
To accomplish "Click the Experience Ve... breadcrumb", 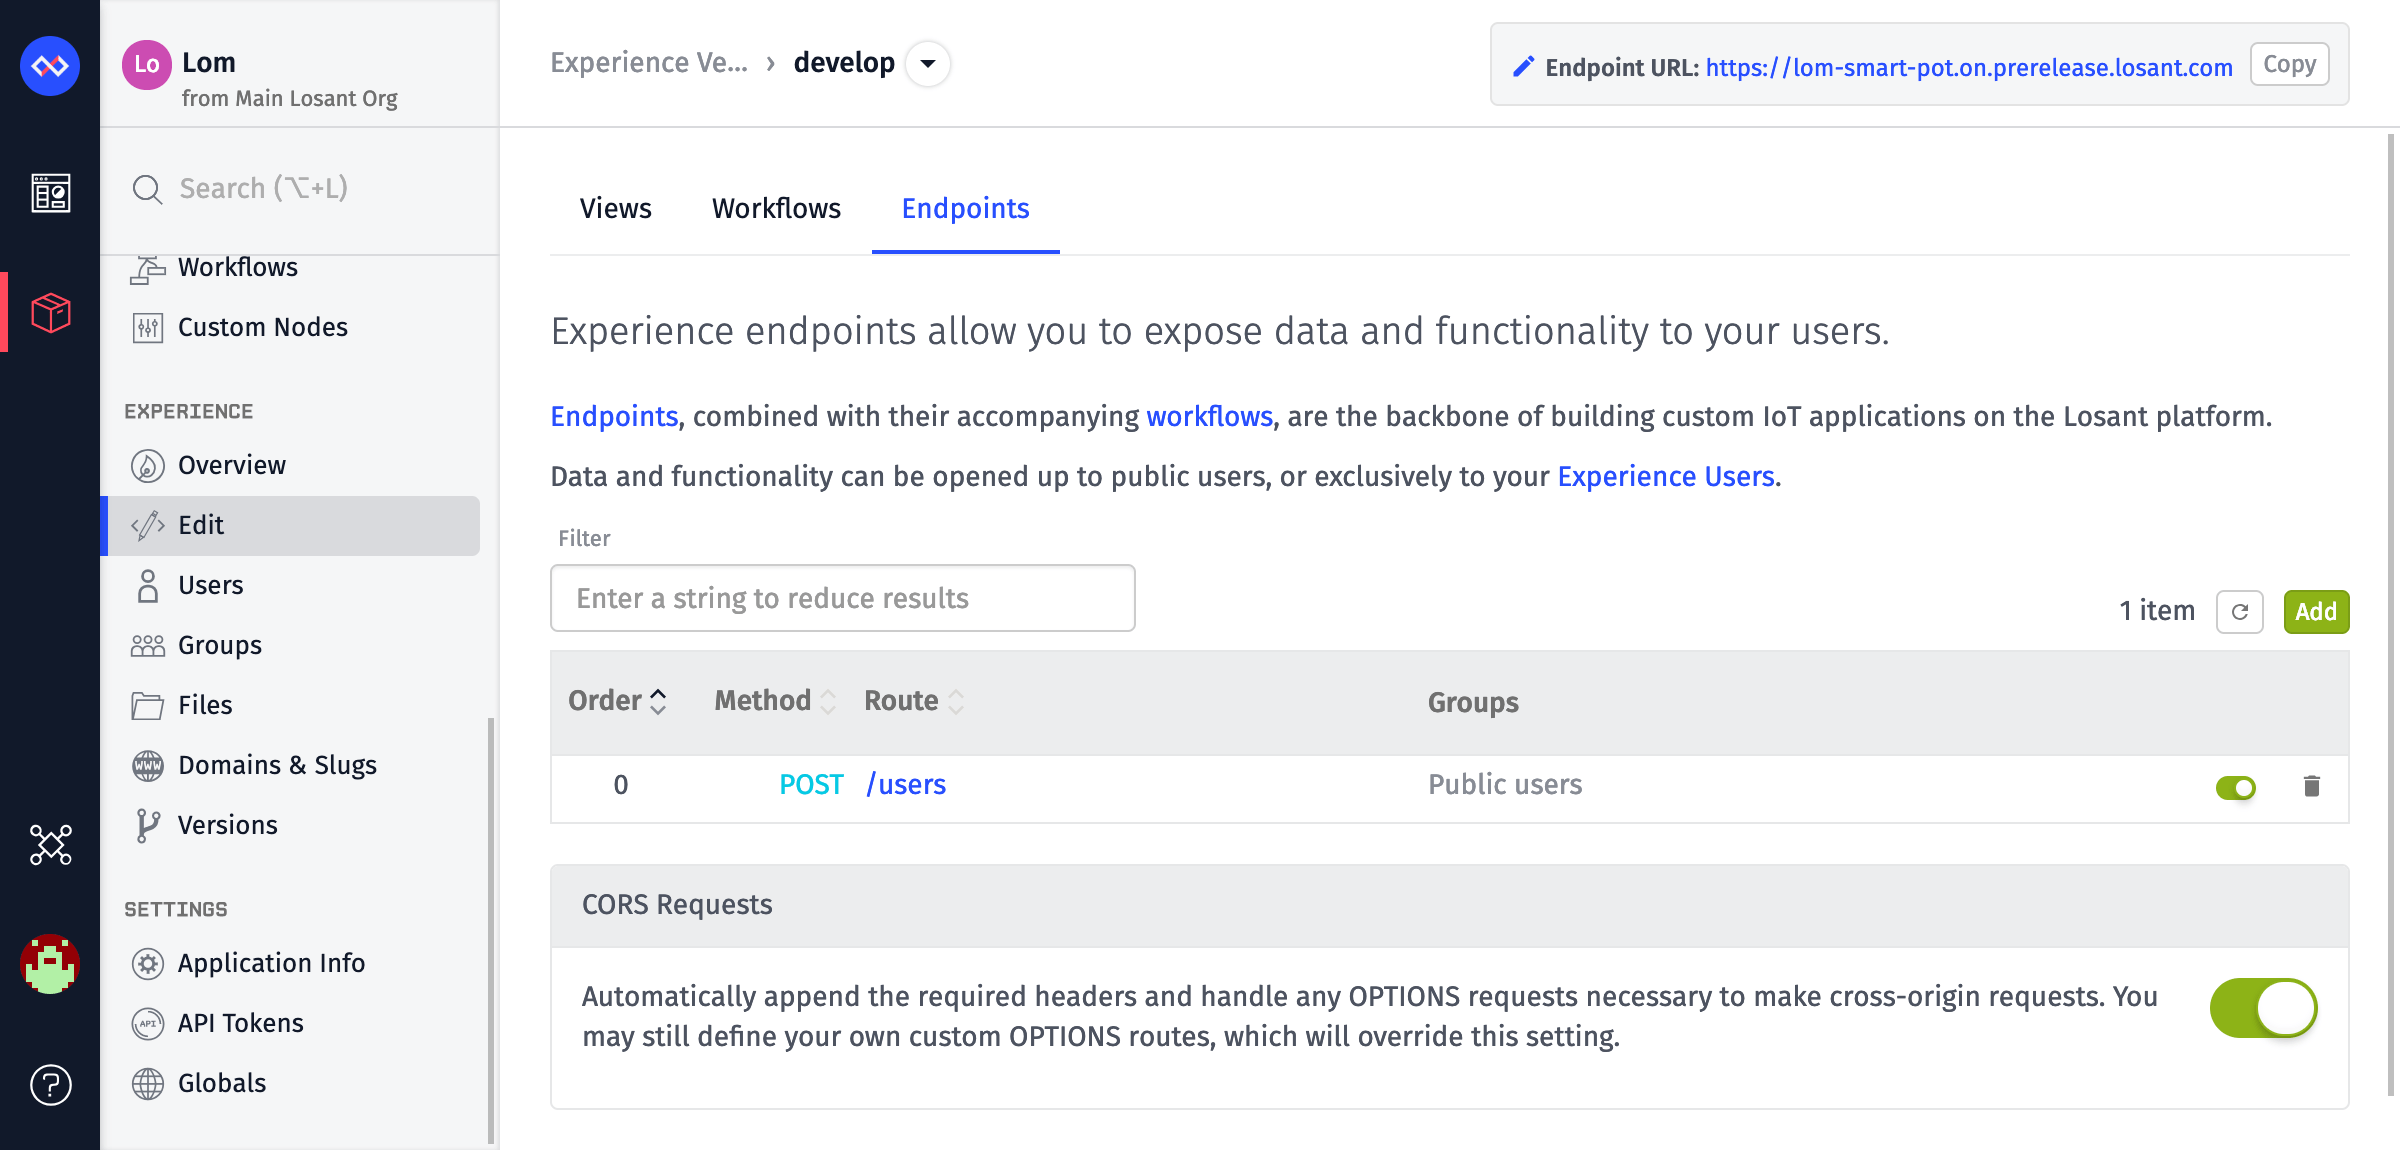I will click(649, 63).
